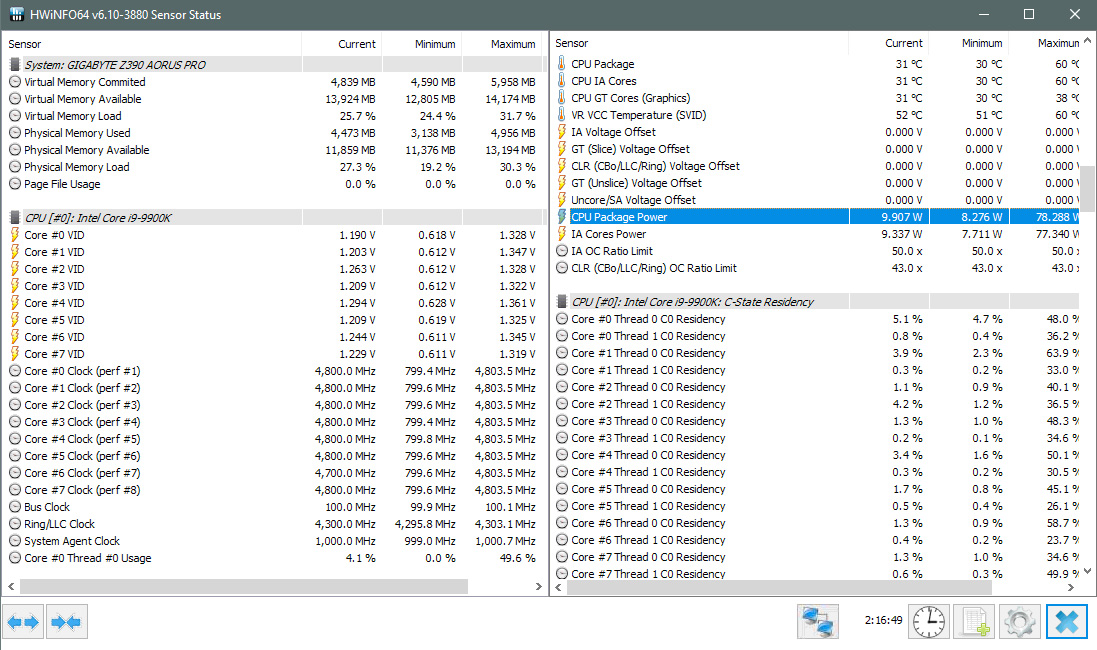Select Core #2 Thread 1 C0 Residency row
This screenshot has height=650, width=1097.
815,404
